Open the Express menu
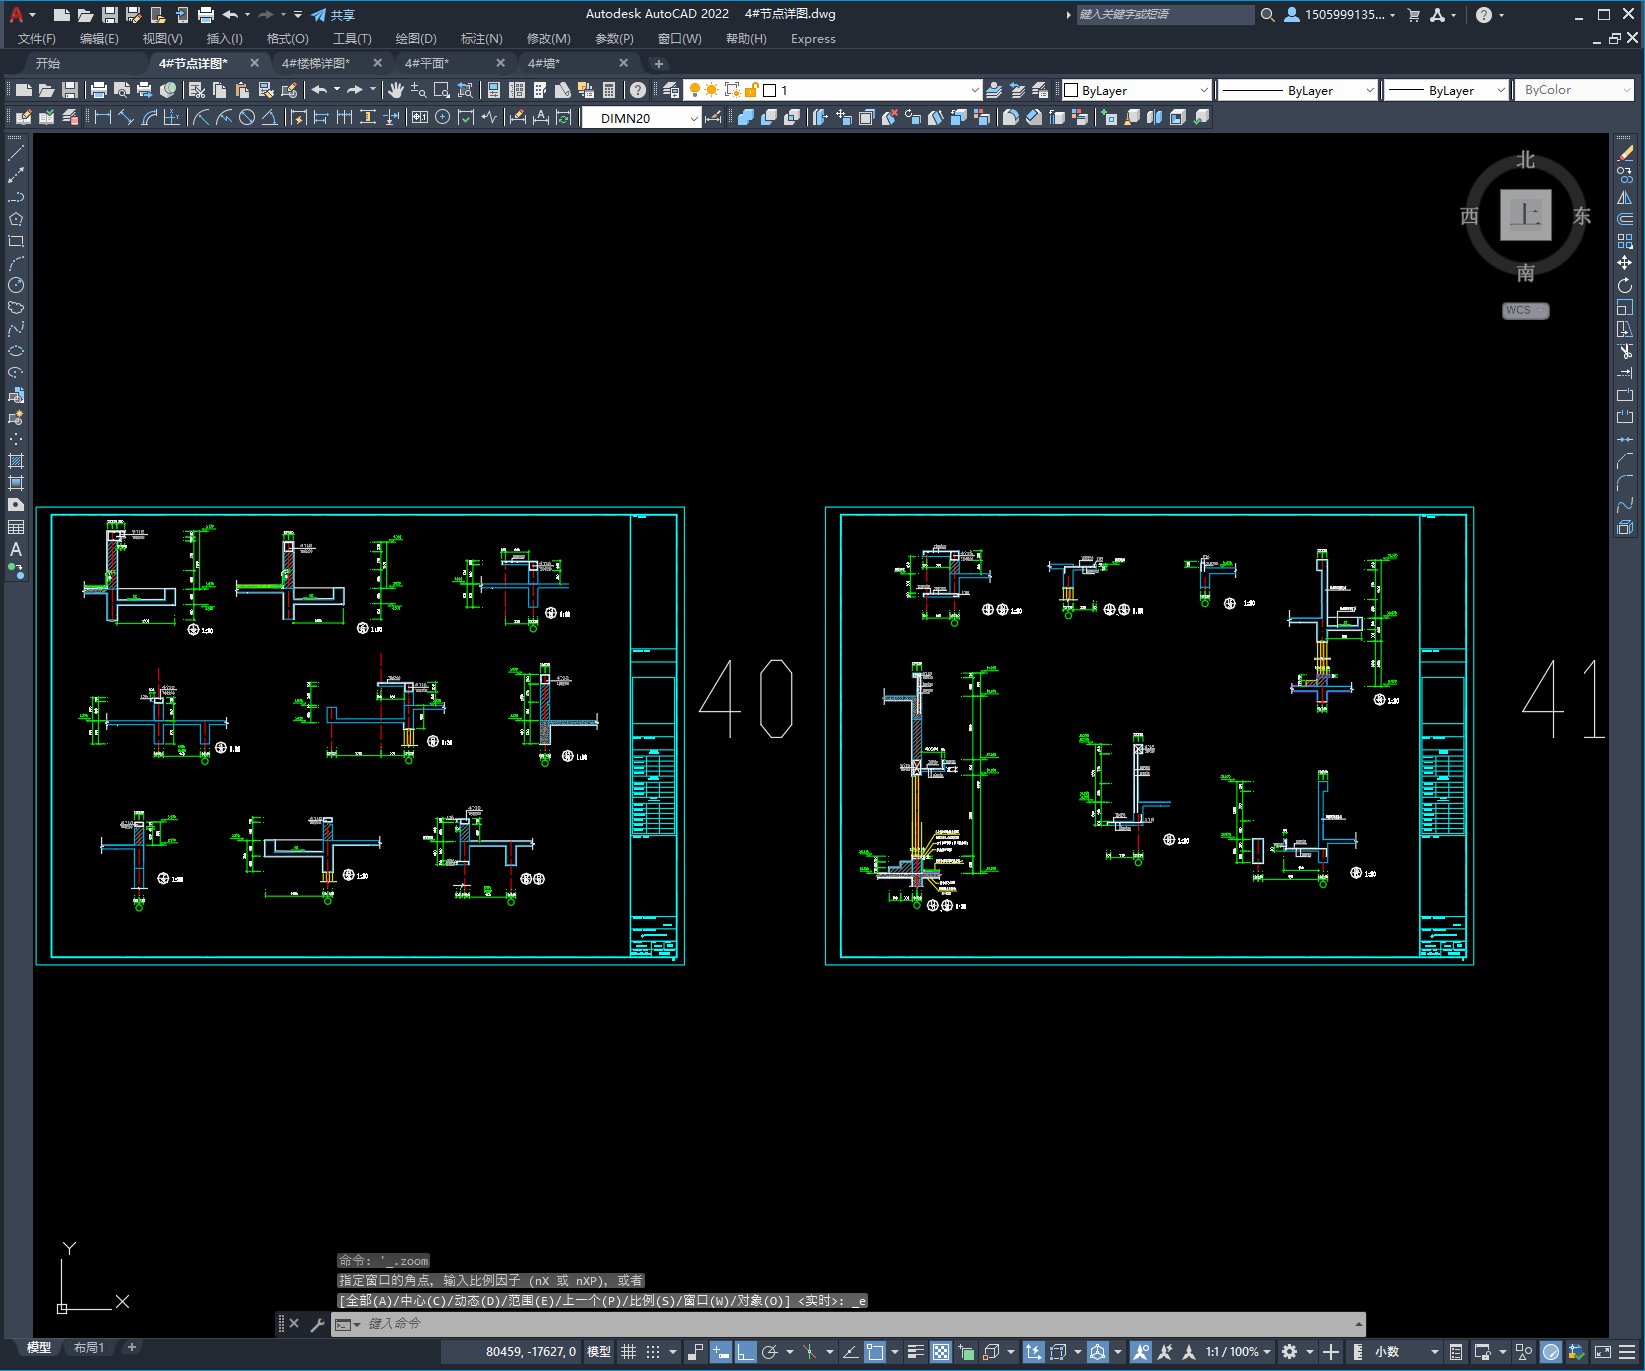1645x1371 pixels. pyautogui.click(x=813, y=39)
